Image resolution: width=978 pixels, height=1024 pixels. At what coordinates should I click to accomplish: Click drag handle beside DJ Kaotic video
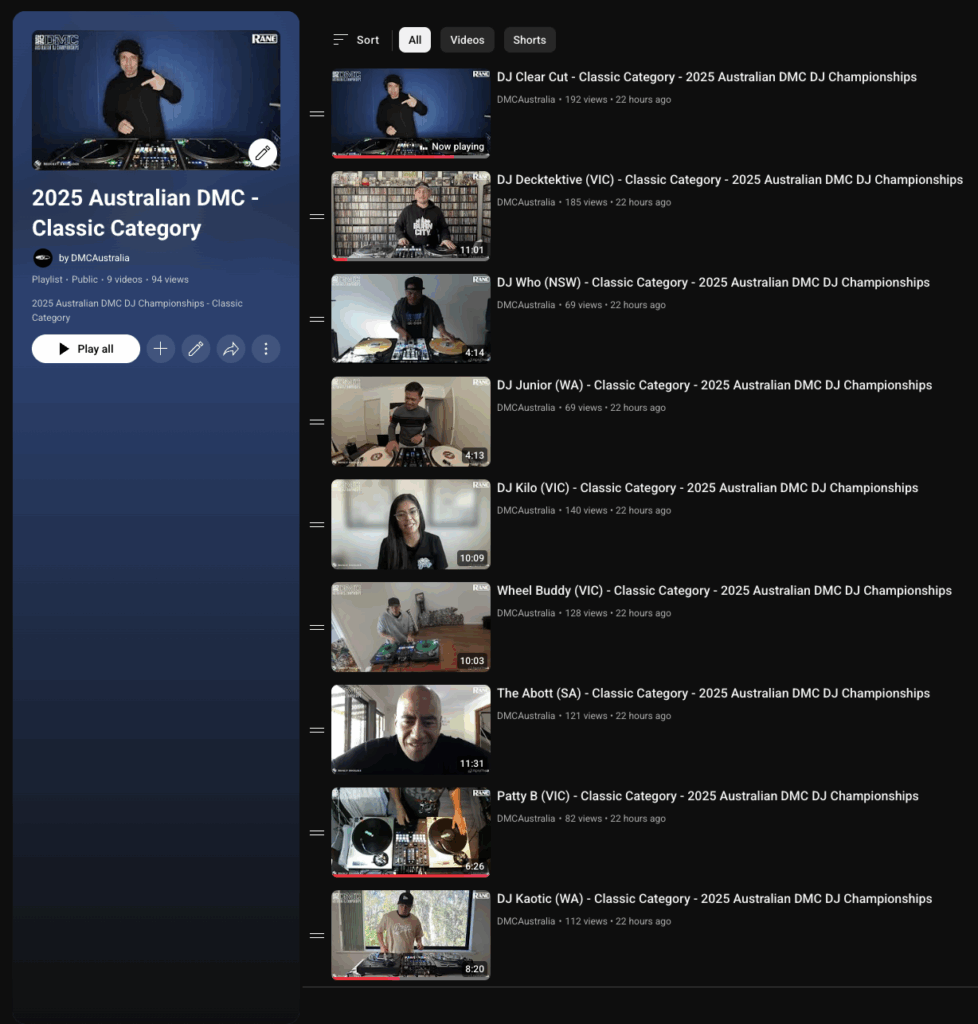[x=317, y=936]
